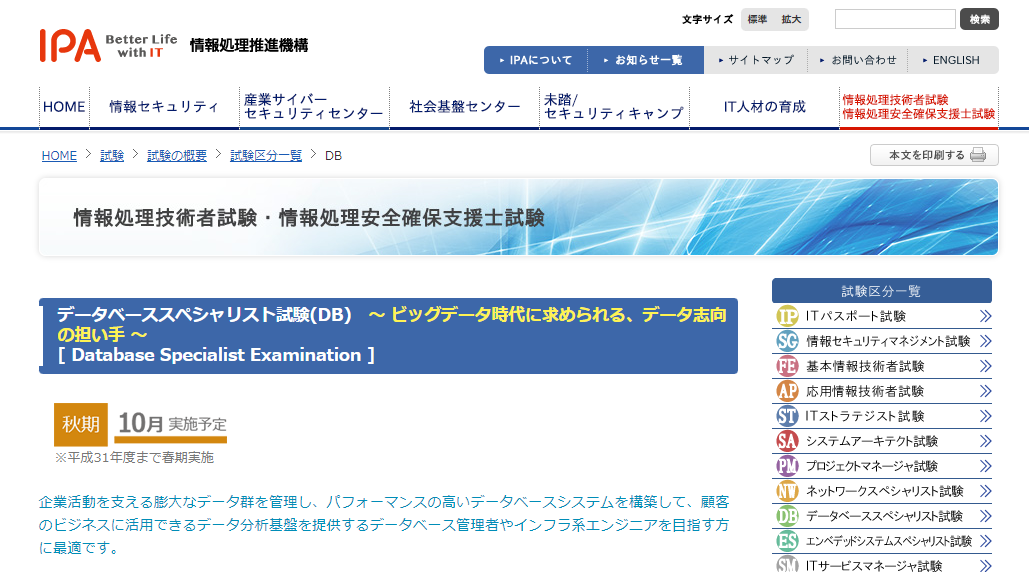Click the SG icon for 情報セキュリティマネジメント試験
The width and height of the screenshot is (1029, 572).
787,341
